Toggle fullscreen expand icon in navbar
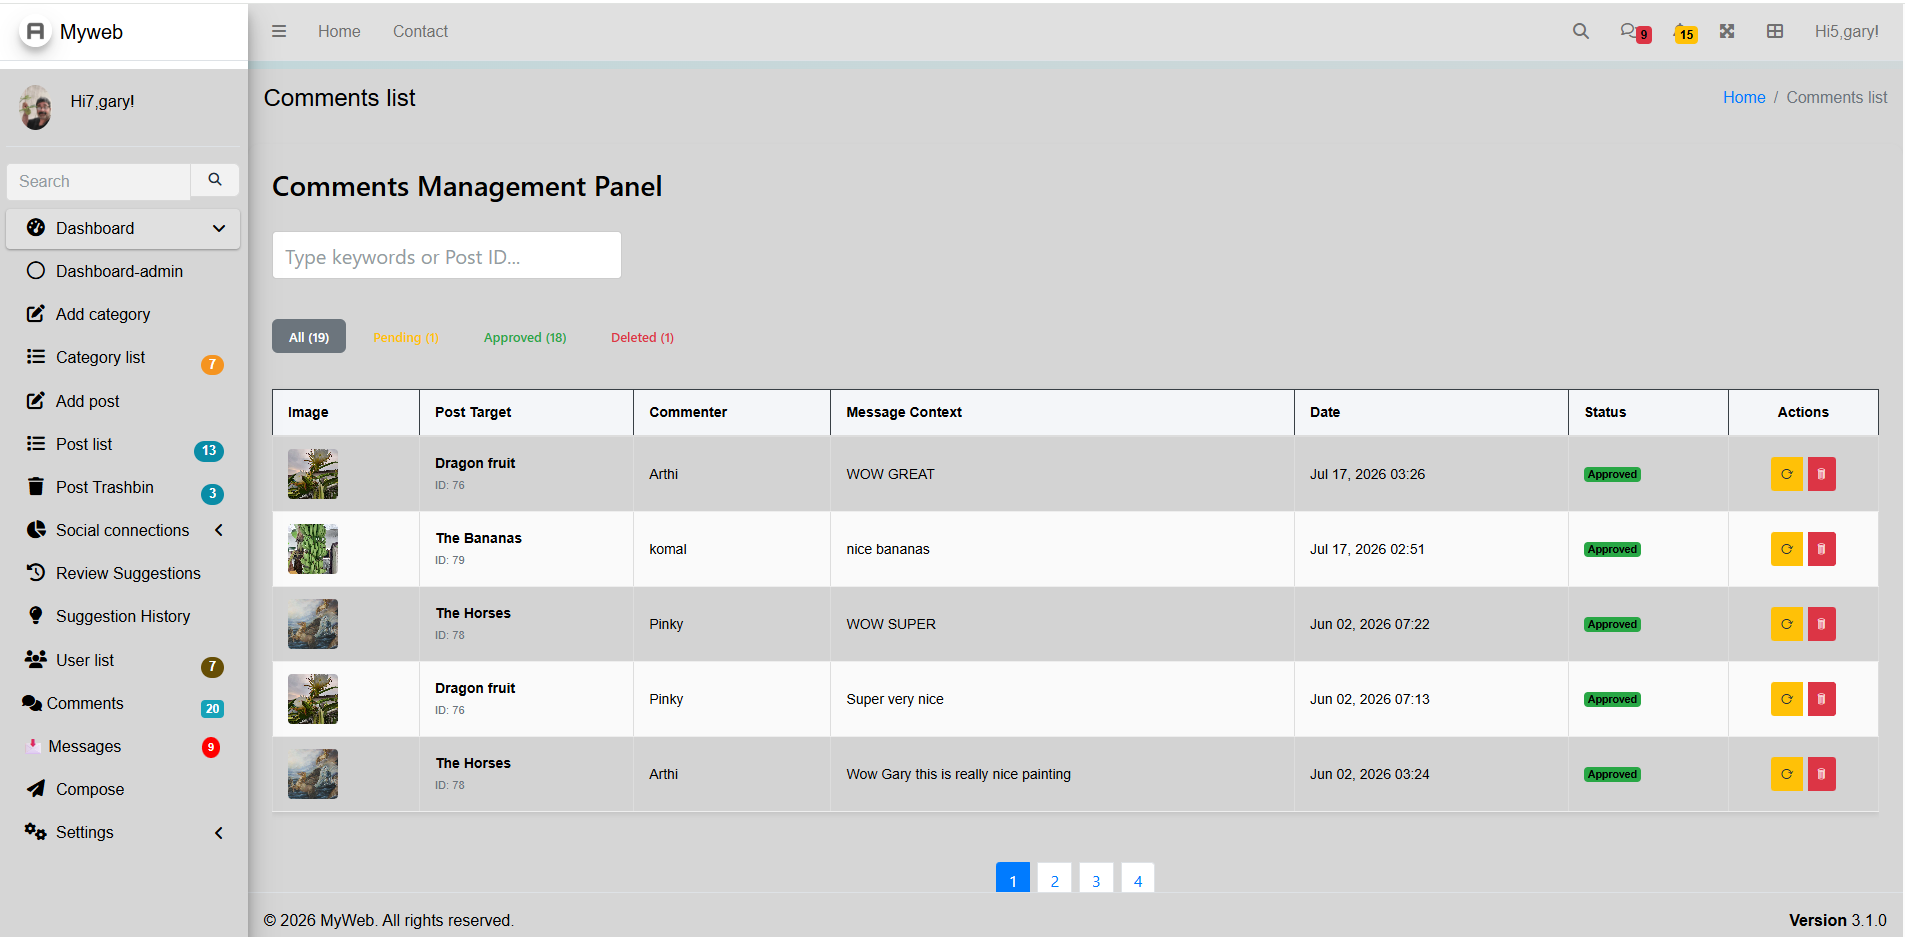This screenshot has width=1905, height=937. (x=1727, y=31)
